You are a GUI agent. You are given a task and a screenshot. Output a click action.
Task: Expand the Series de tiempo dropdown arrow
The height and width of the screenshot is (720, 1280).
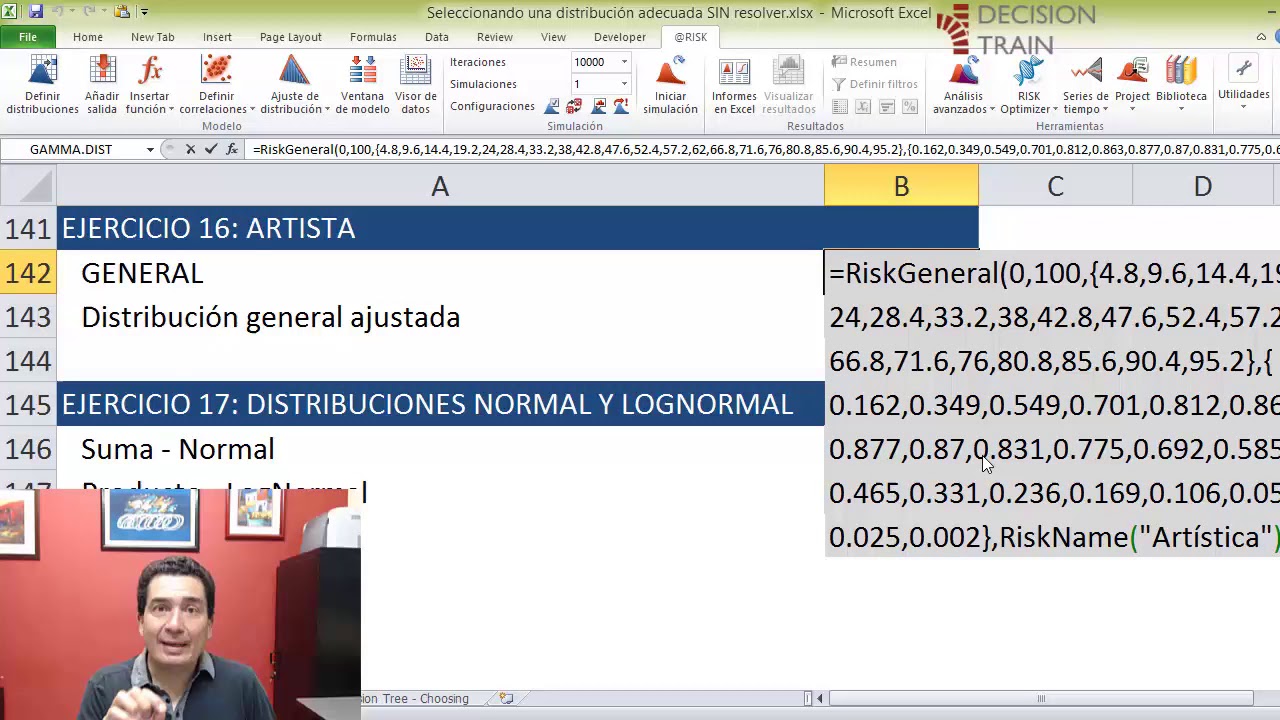pyautogui.click(x=1105, y=110)
